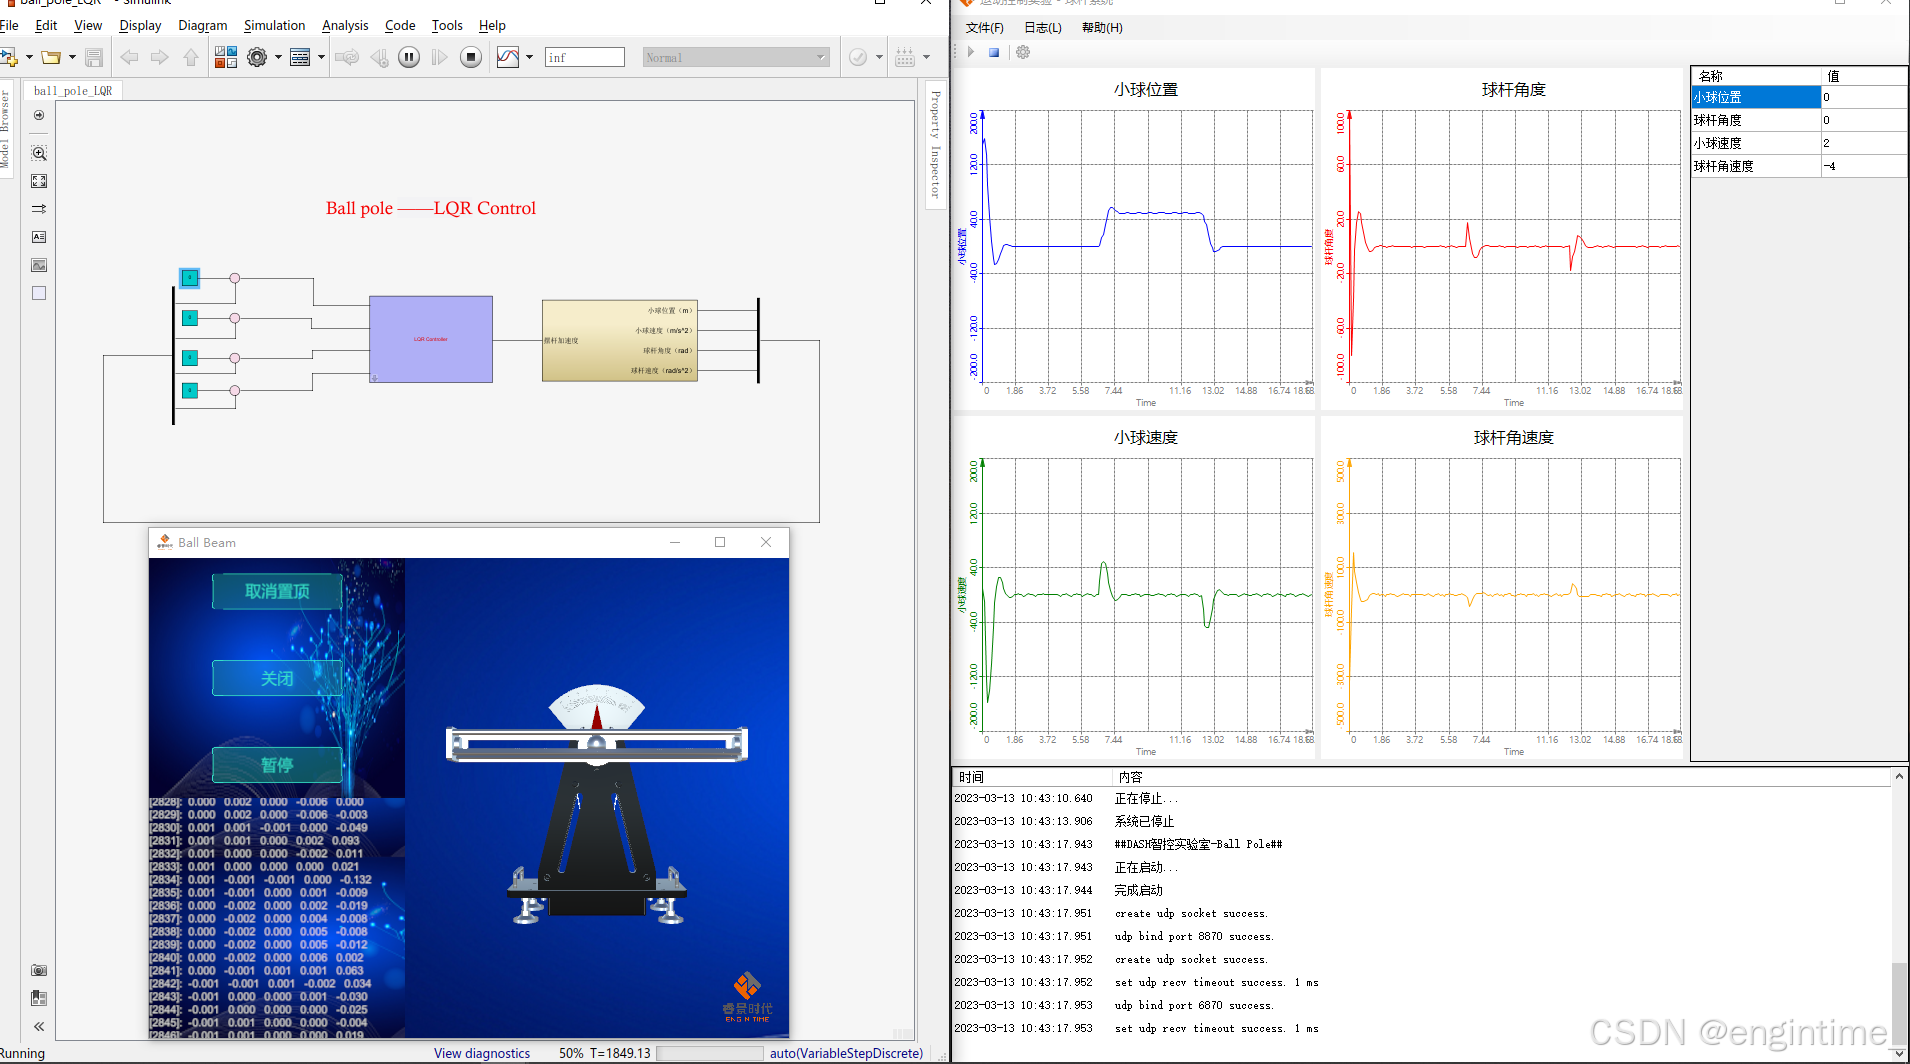Click the play icon in right window toolbar

click(x=970, y=52)
